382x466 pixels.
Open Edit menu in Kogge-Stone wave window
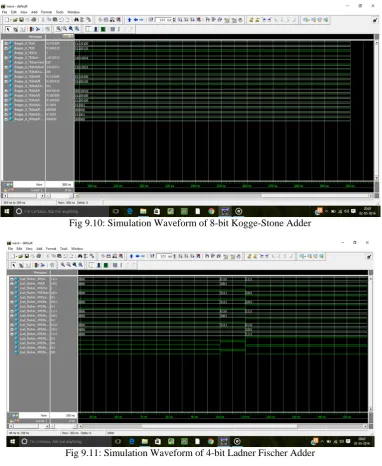pyautogui.click(x=14, y=12)
